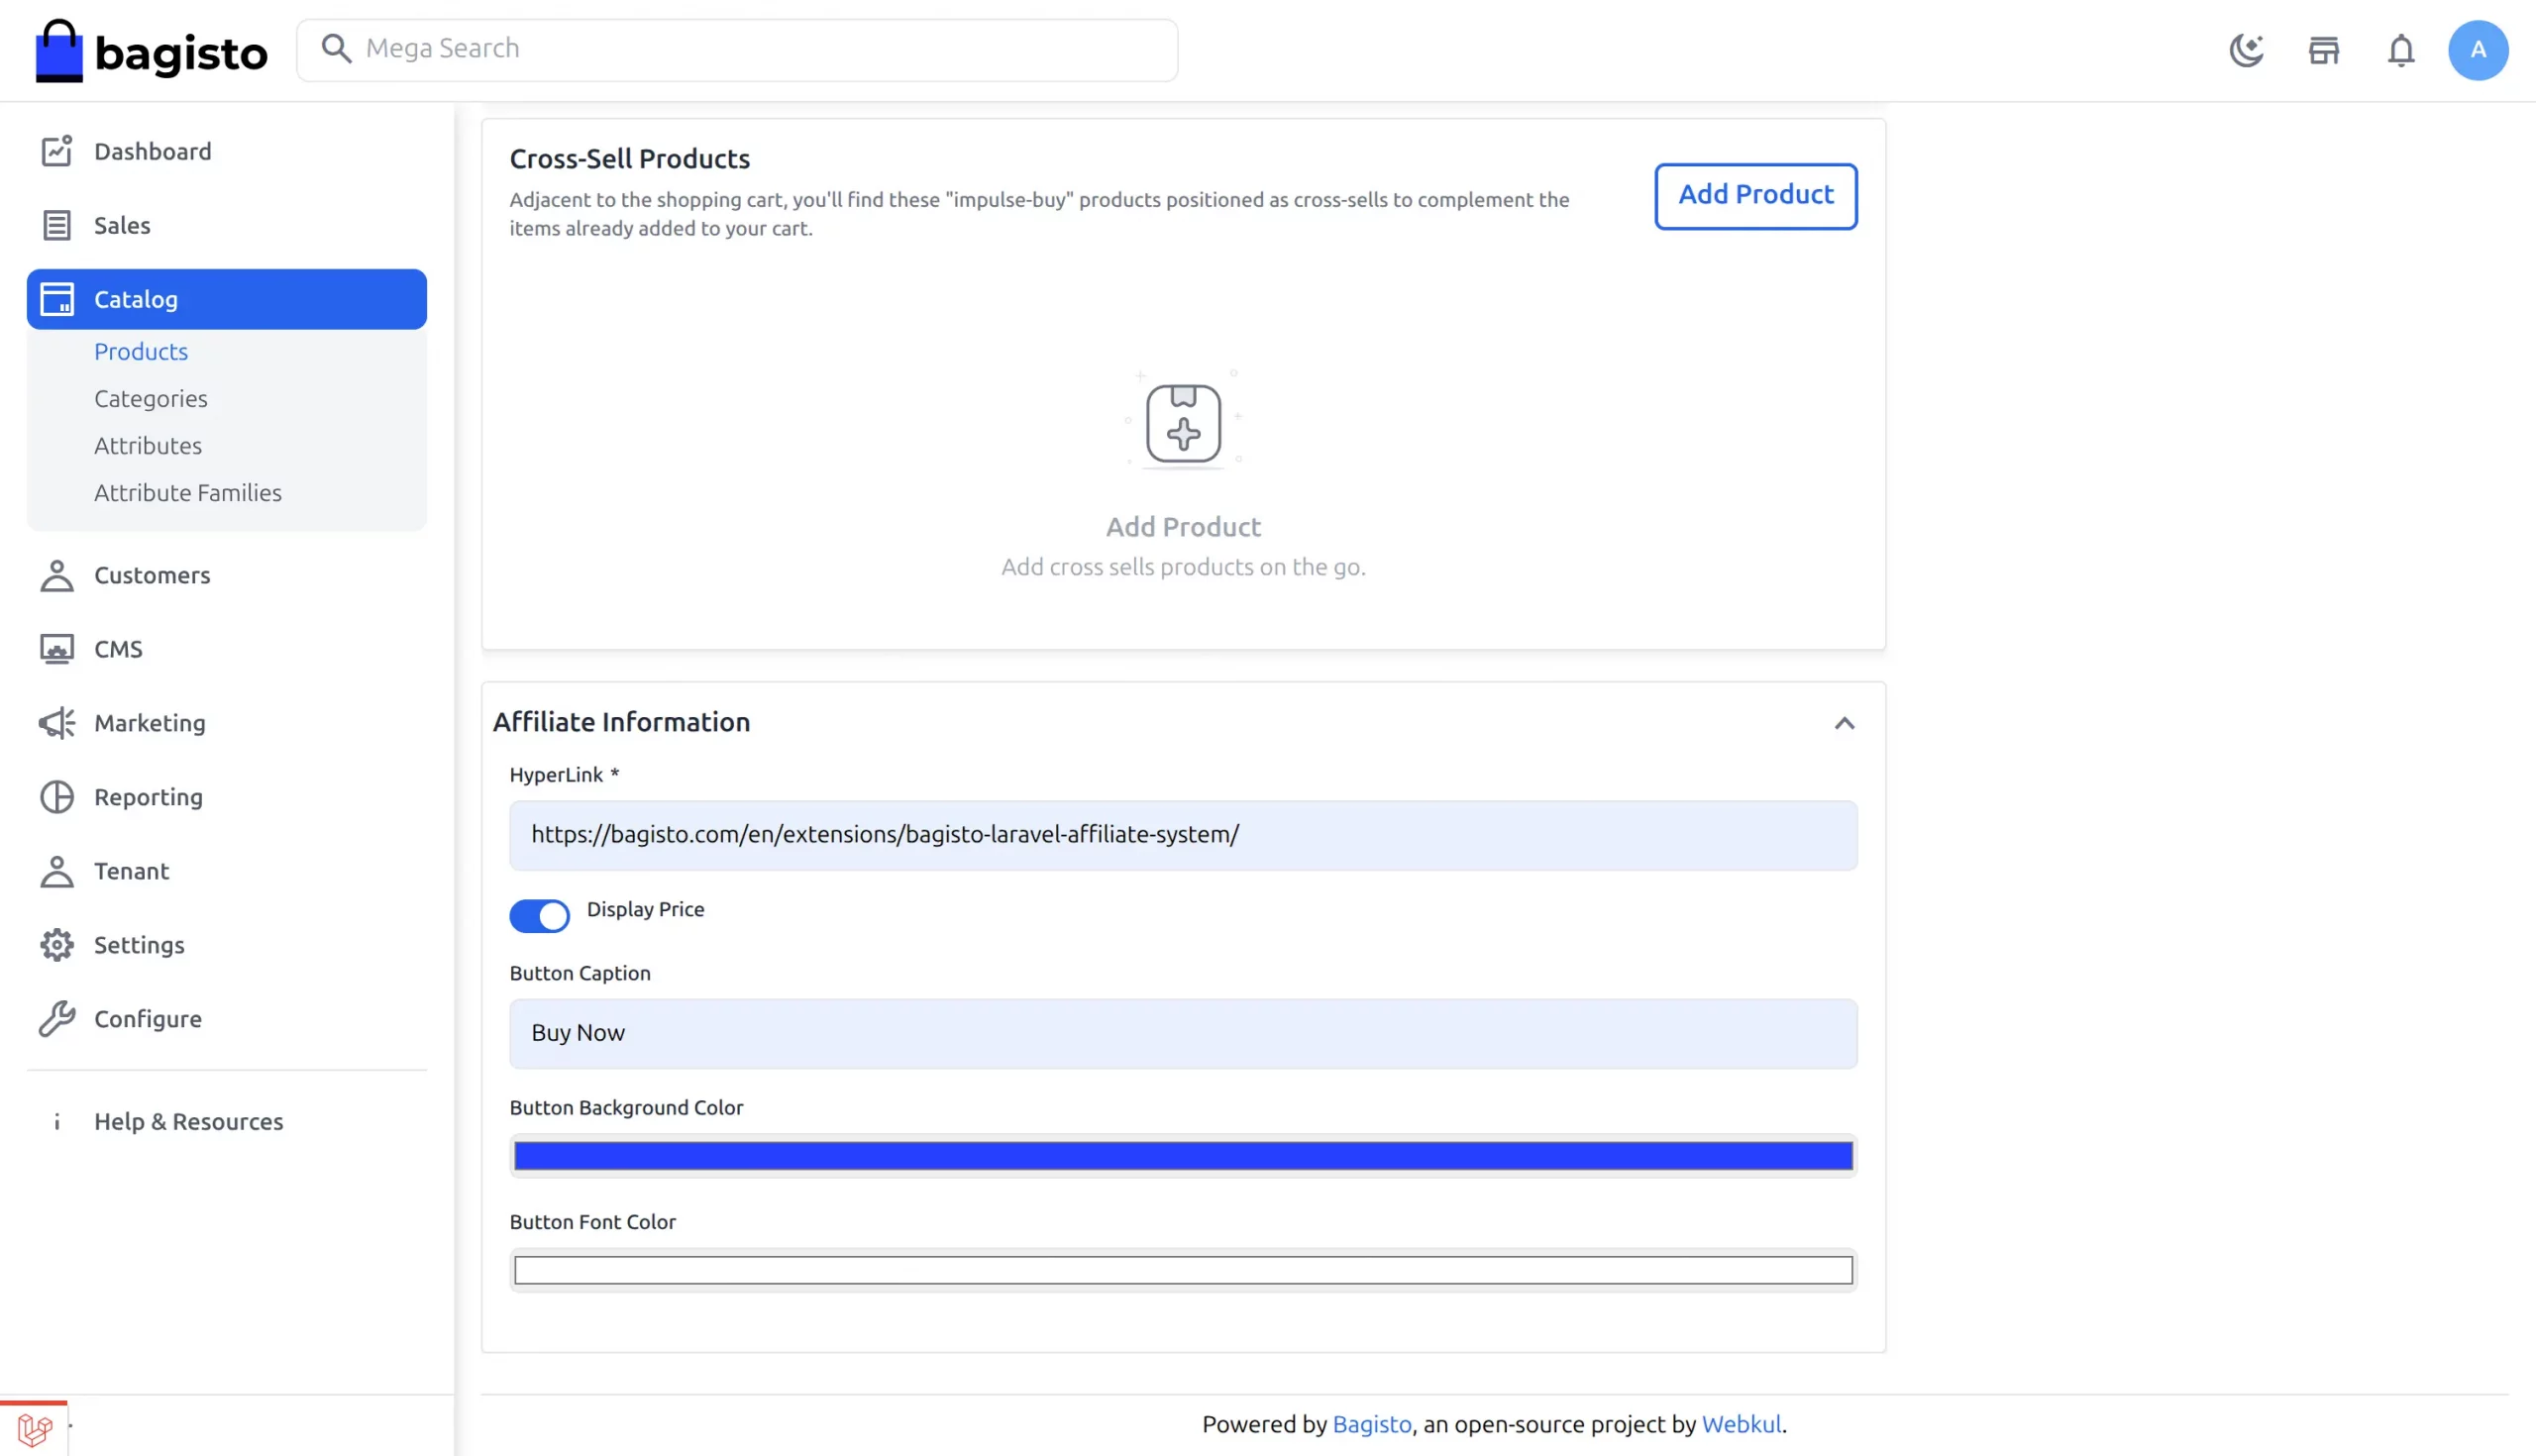Screen dimensions: 2536x1456
Task: Pick the Button Background Color swatch
Action: coord(1183,1156)
